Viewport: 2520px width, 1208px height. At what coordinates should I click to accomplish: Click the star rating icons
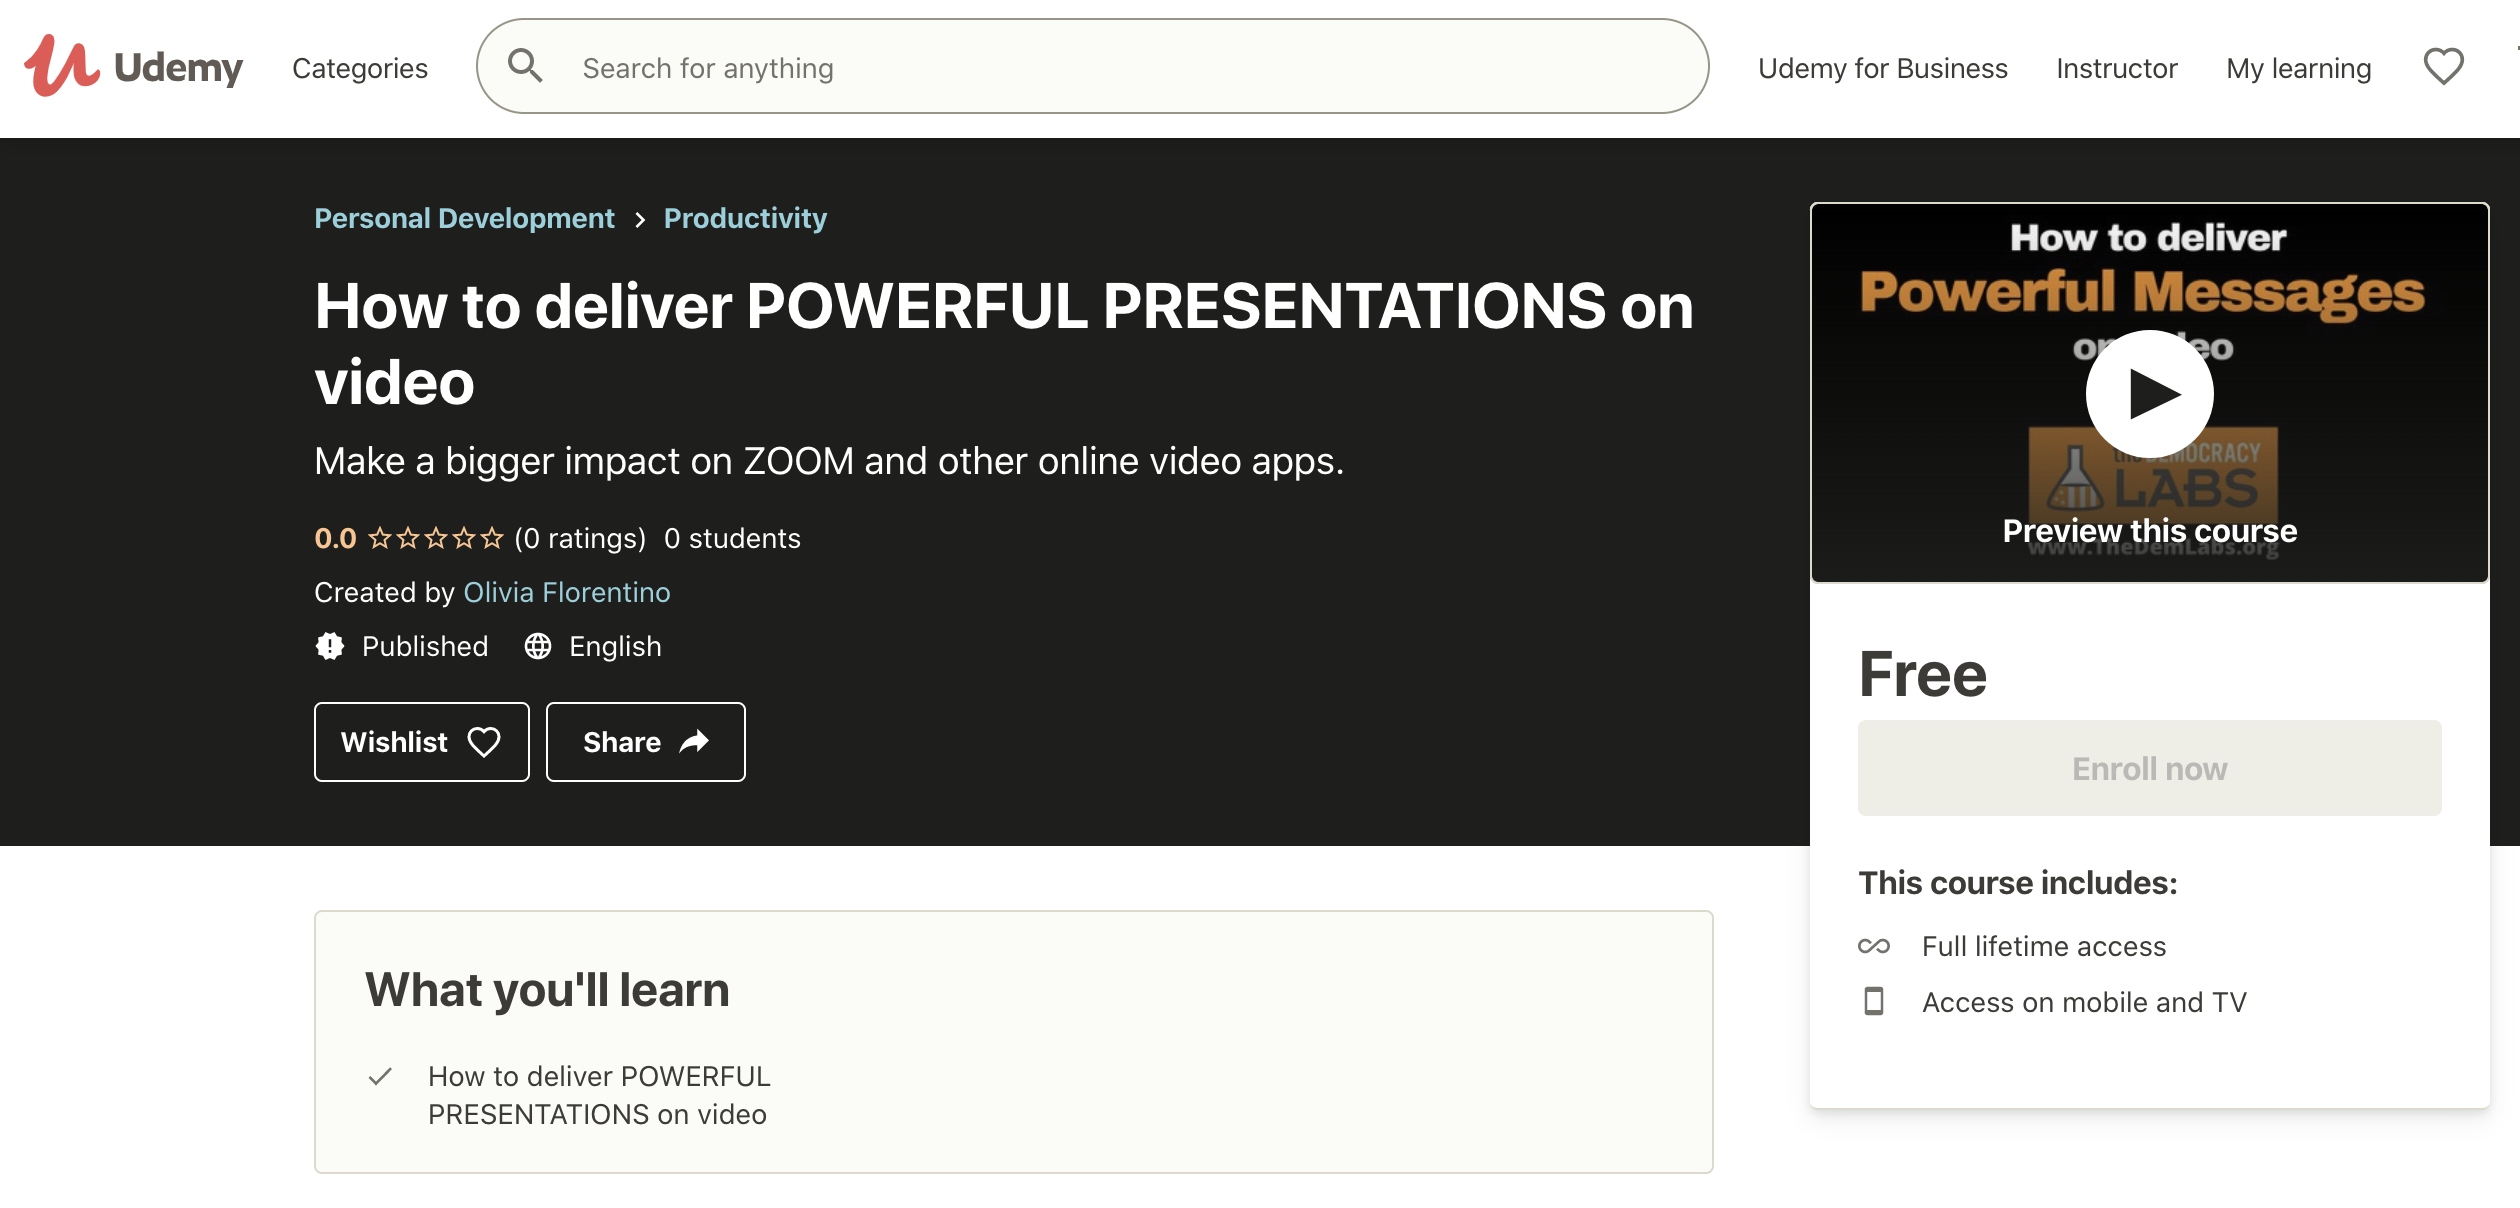[435, 538]
